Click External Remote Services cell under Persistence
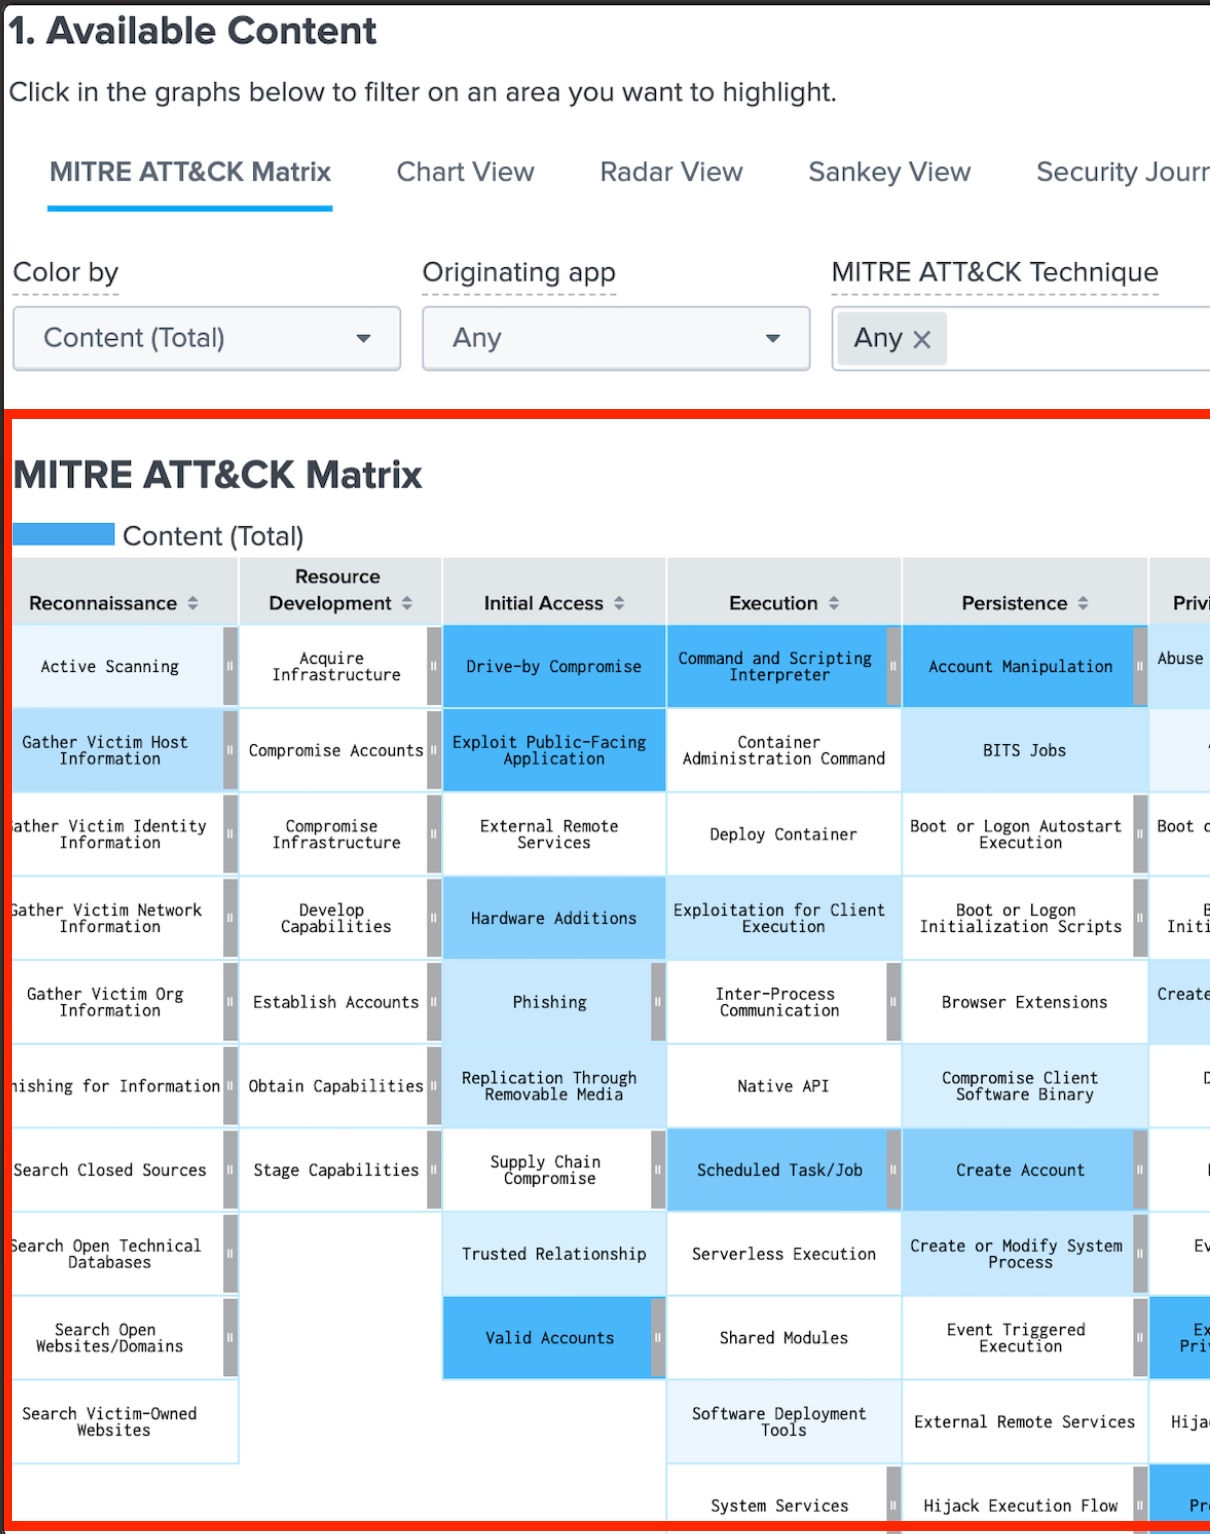 tap(1024, 1422)
